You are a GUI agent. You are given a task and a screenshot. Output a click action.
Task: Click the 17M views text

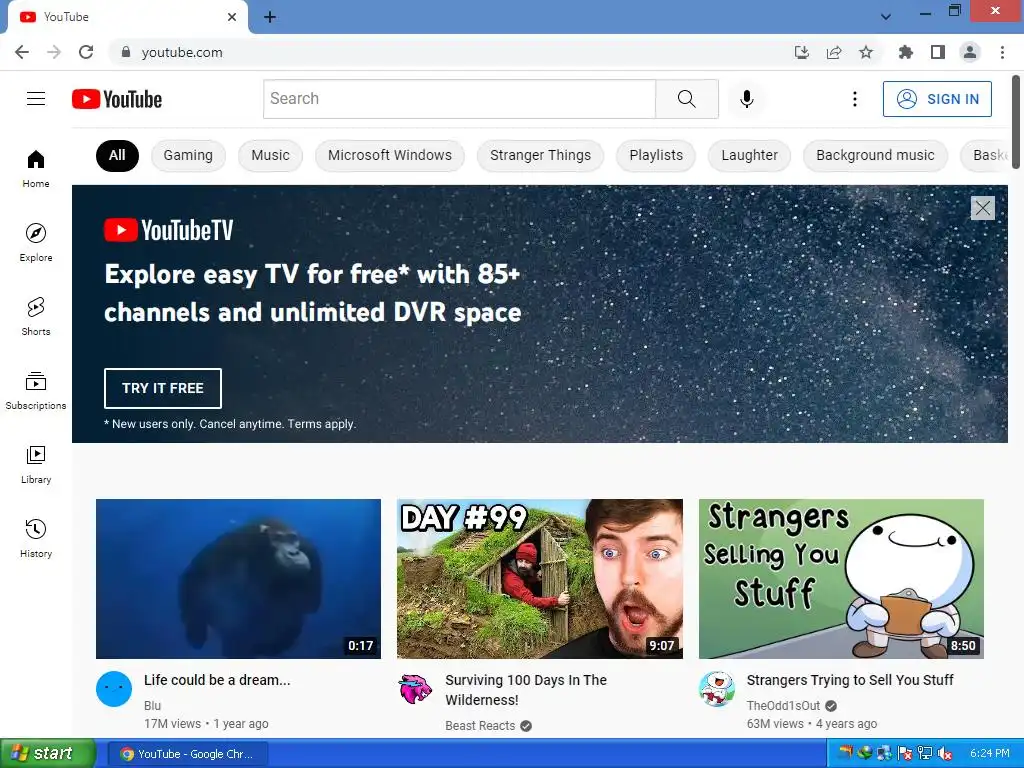click(x=172, y=724)
